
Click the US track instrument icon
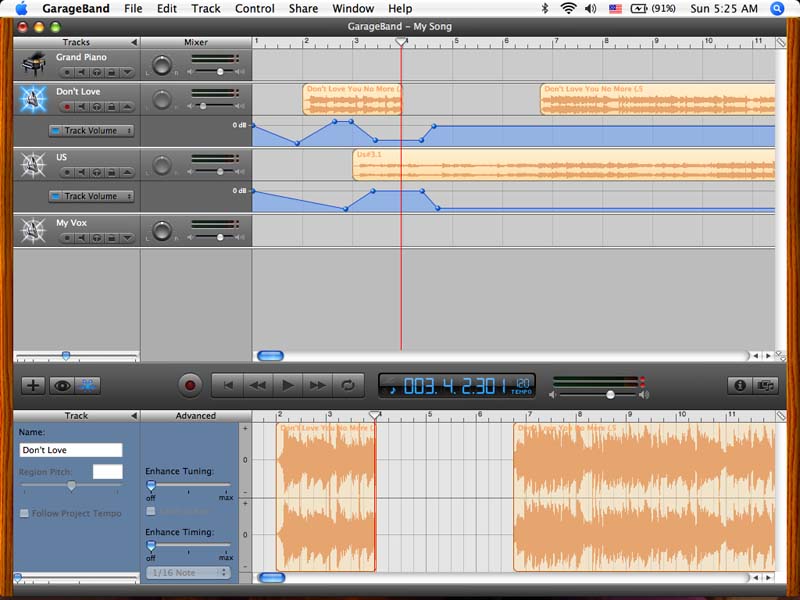click(34, 164)
